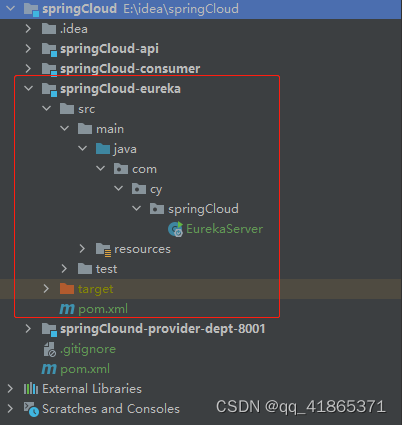Expand the resources folder arrow
Viewport: 402px width, 425px height.
[x=83, y=249]
